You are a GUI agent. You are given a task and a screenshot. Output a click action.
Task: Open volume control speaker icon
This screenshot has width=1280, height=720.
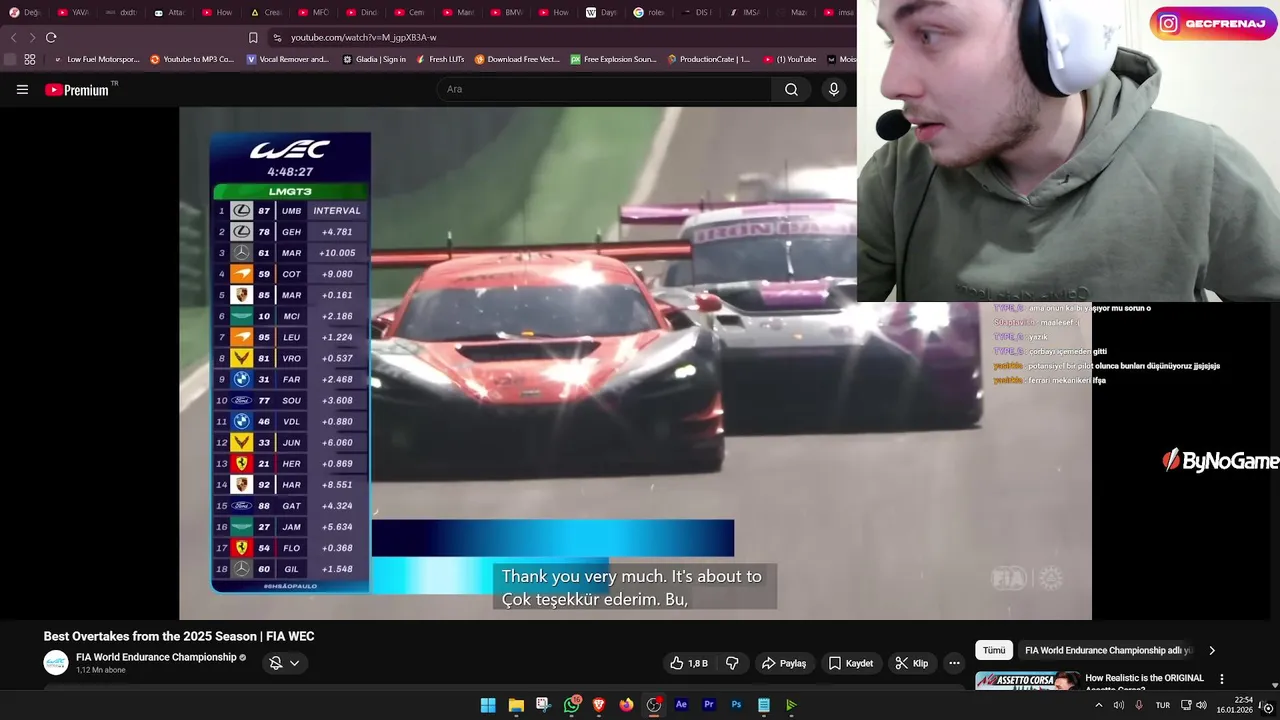[x=1201, y=705]
